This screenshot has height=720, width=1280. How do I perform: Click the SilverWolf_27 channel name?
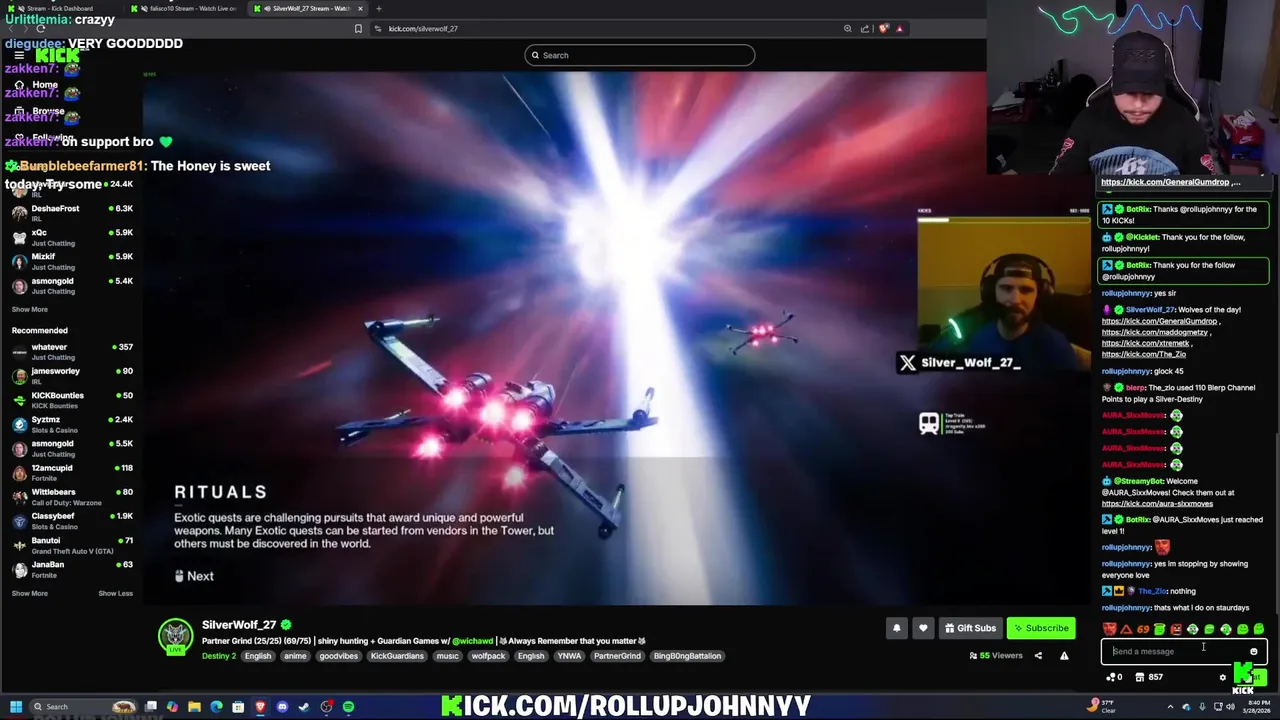click(x=239, y=625)
